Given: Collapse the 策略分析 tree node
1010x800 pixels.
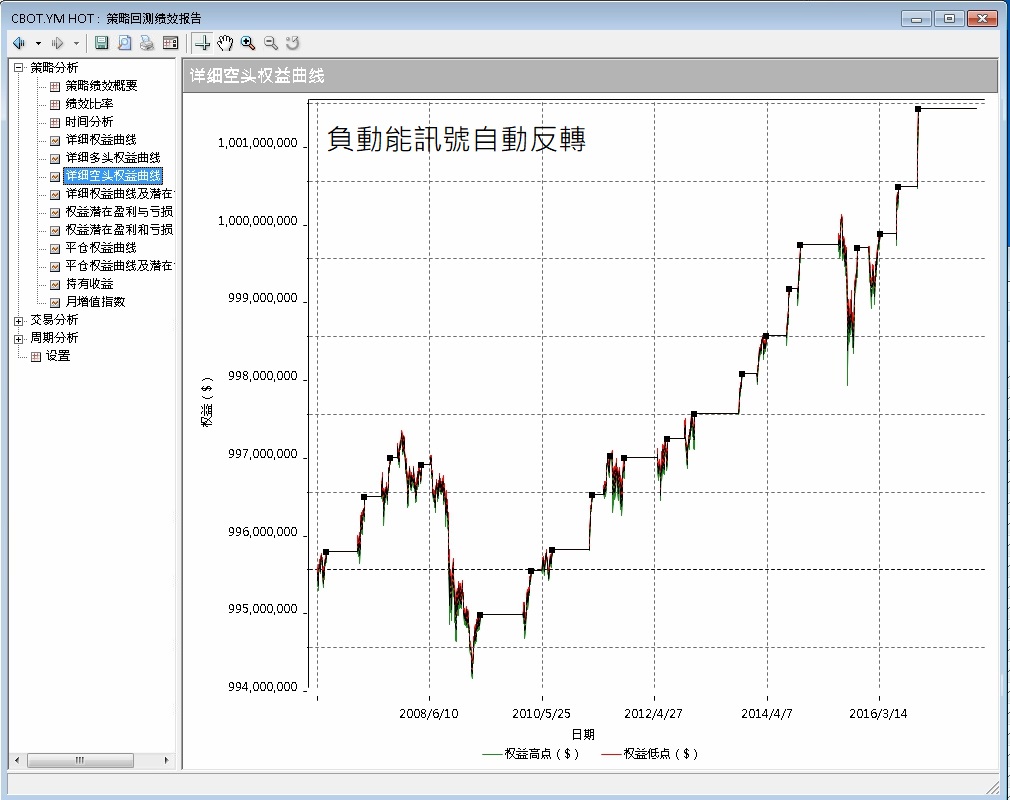Looking at the screenshot, I should (18, 68).
